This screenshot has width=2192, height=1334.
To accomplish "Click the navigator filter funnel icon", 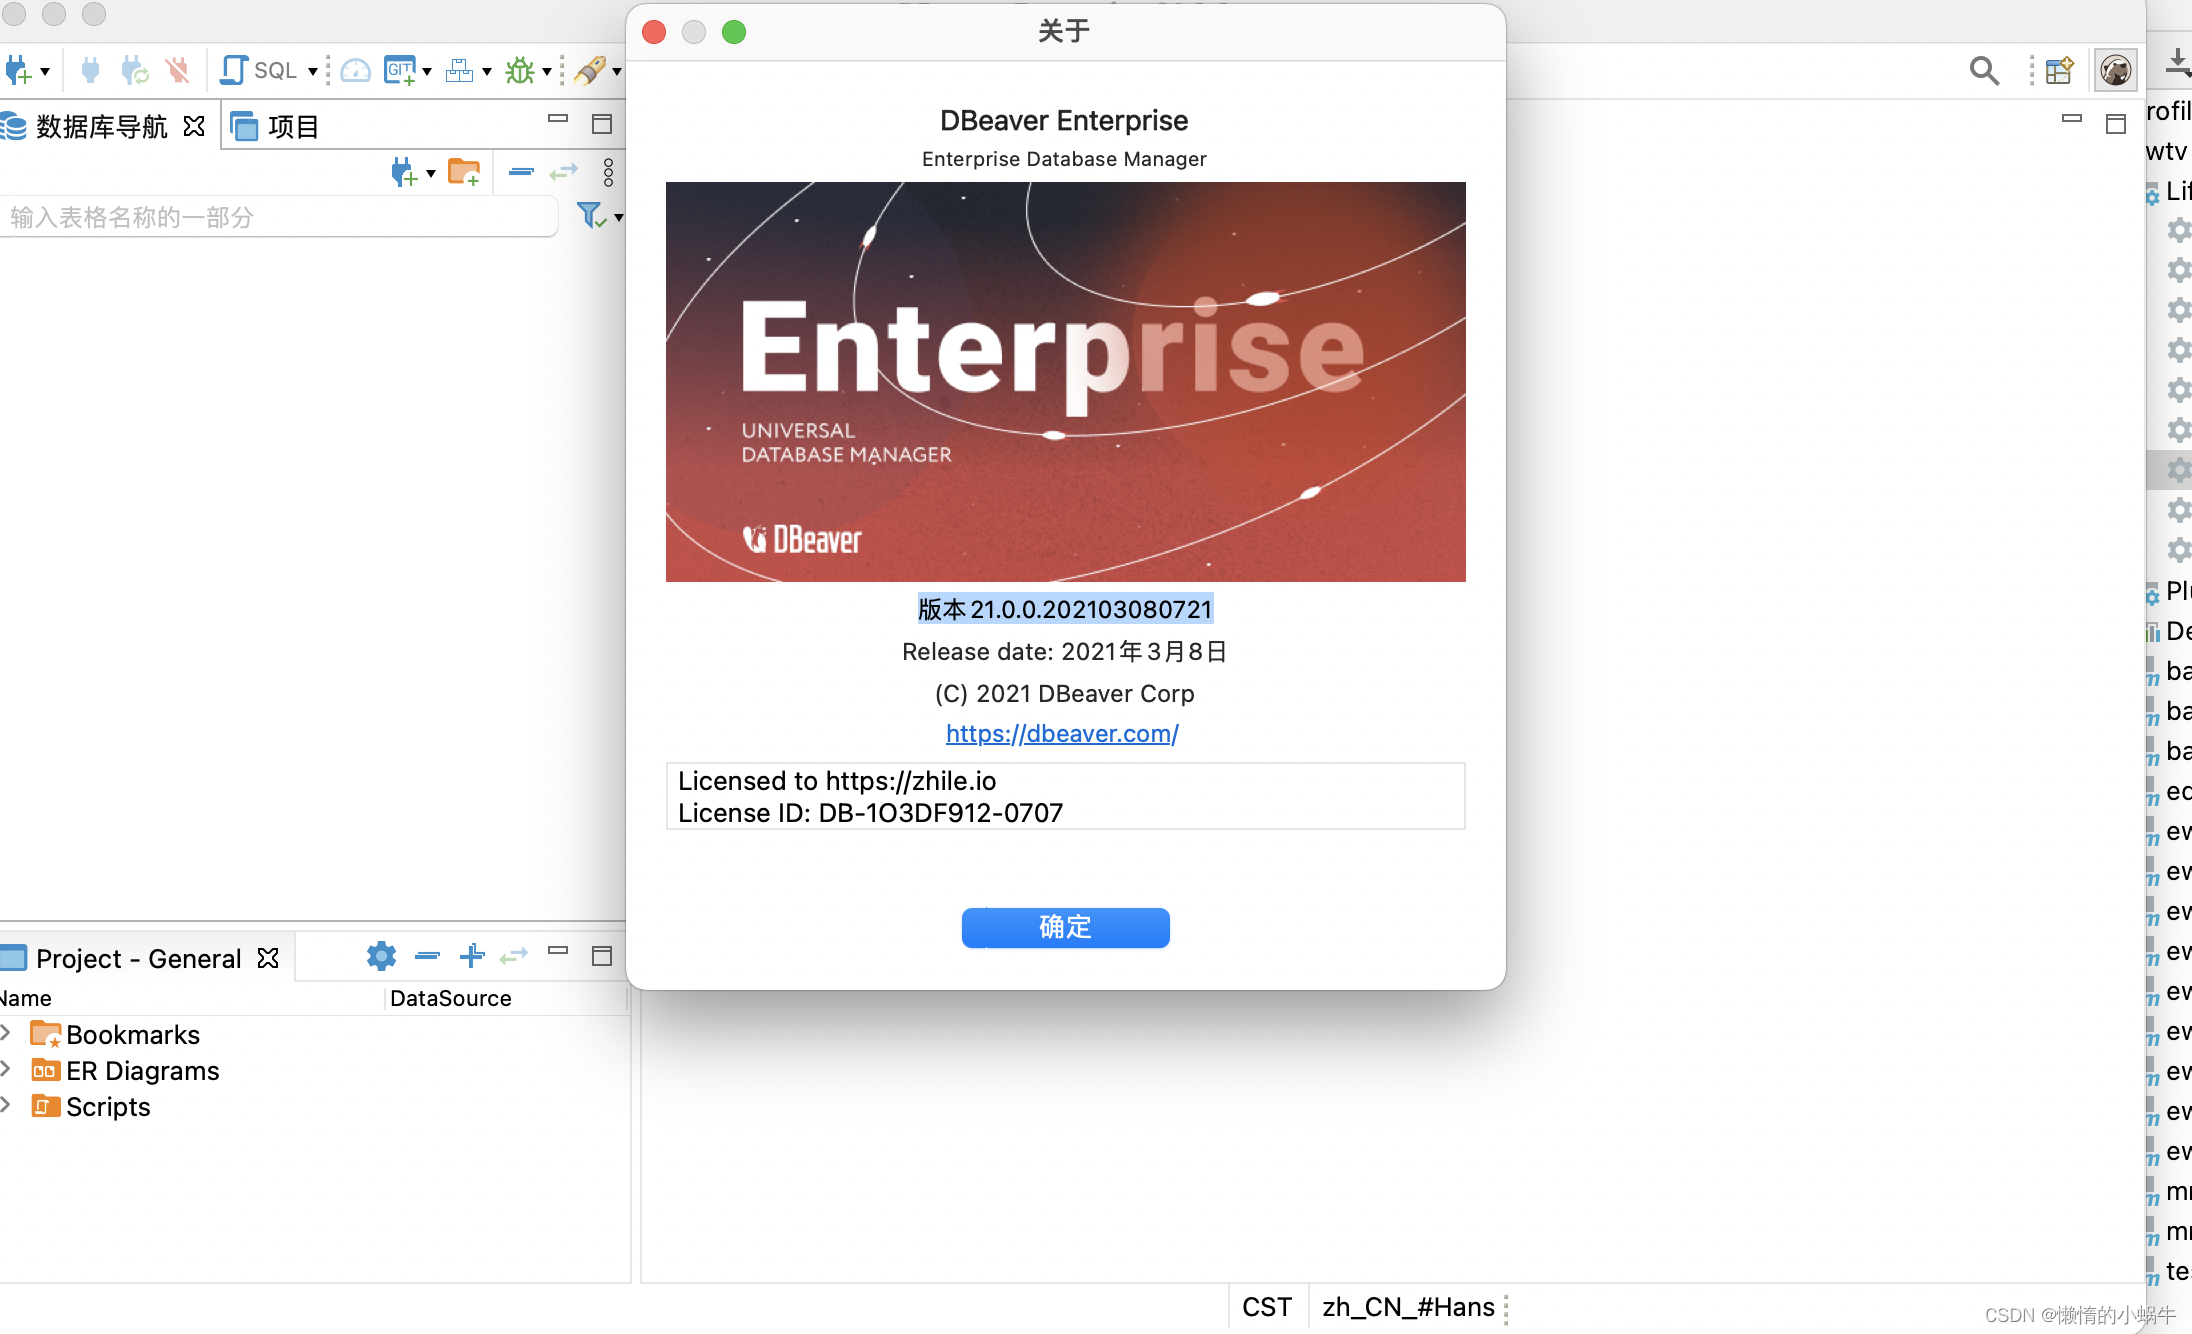I will [592, 215].
